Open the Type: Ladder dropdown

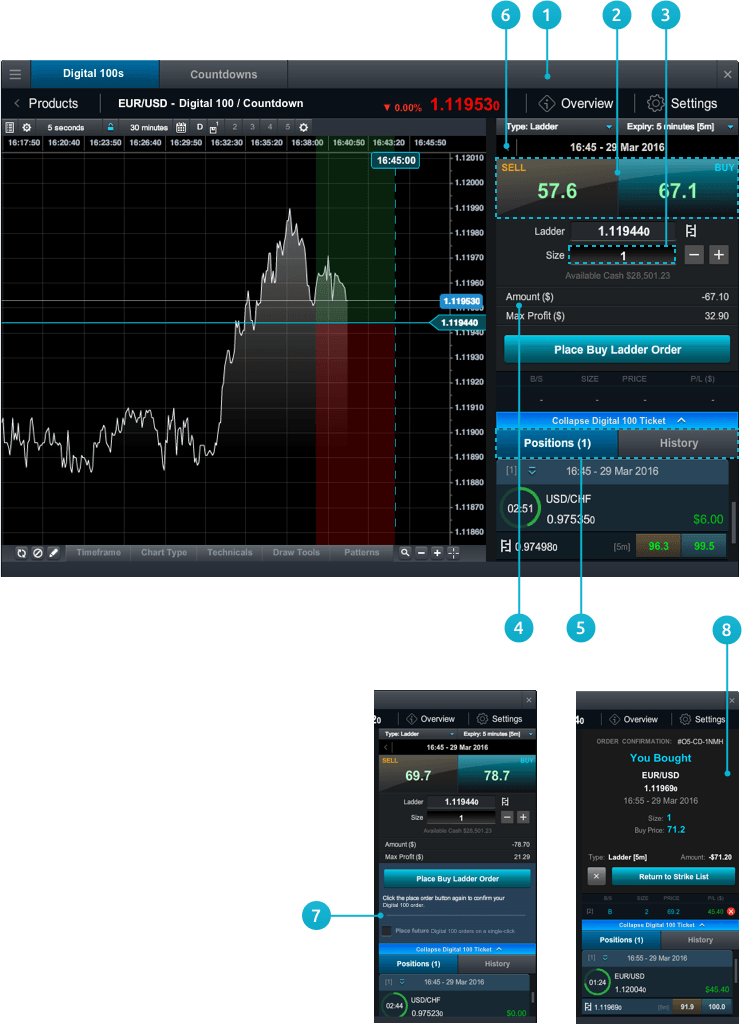click(559, 127)
